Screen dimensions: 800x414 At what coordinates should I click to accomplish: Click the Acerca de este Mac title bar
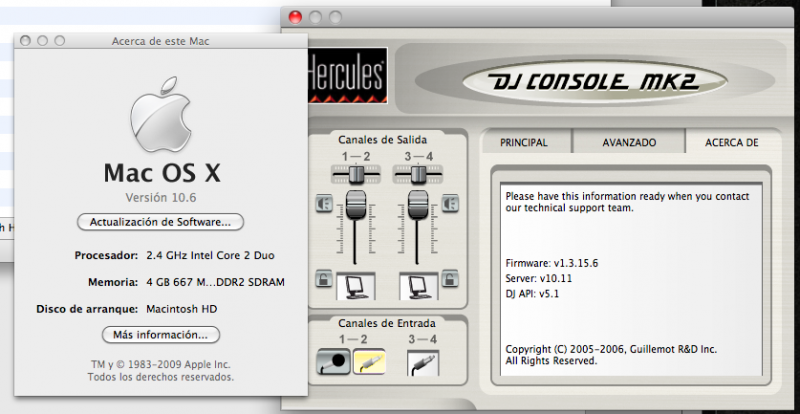coord(161,41)
